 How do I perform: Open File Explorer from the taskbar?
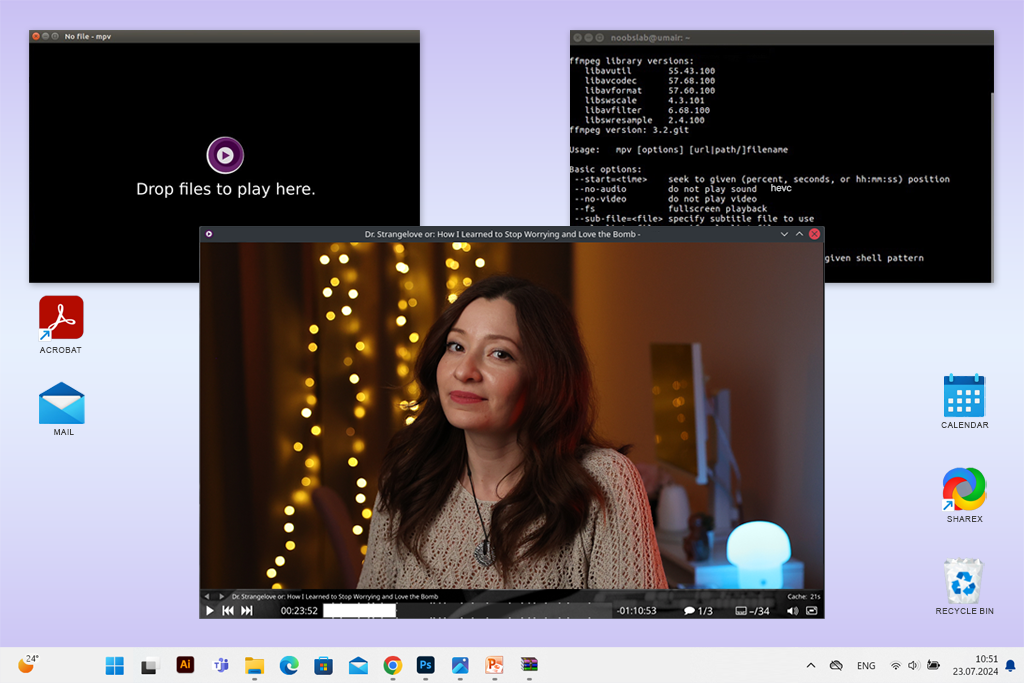tap(255, 665)
